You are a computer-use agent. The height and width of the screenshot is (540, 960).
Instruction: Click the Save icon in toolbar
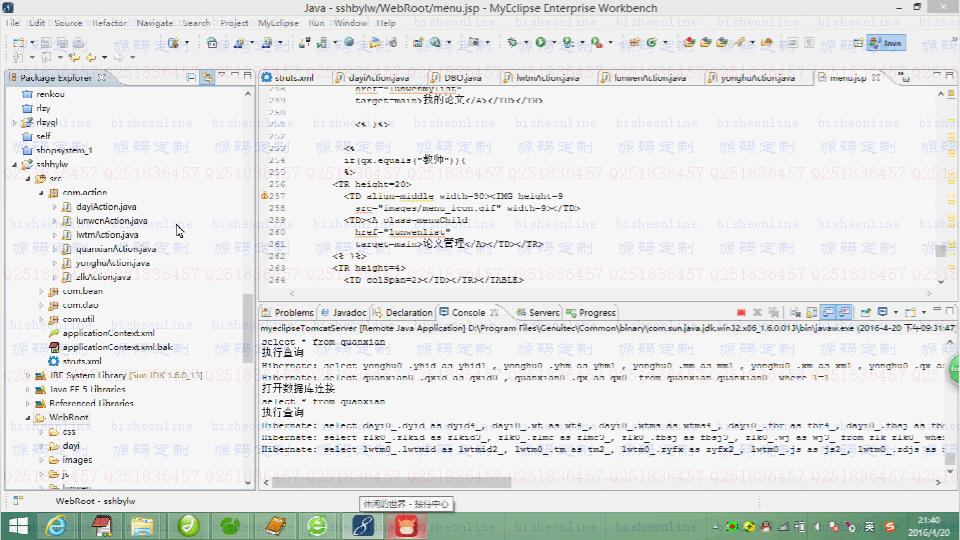click(46, 43)
